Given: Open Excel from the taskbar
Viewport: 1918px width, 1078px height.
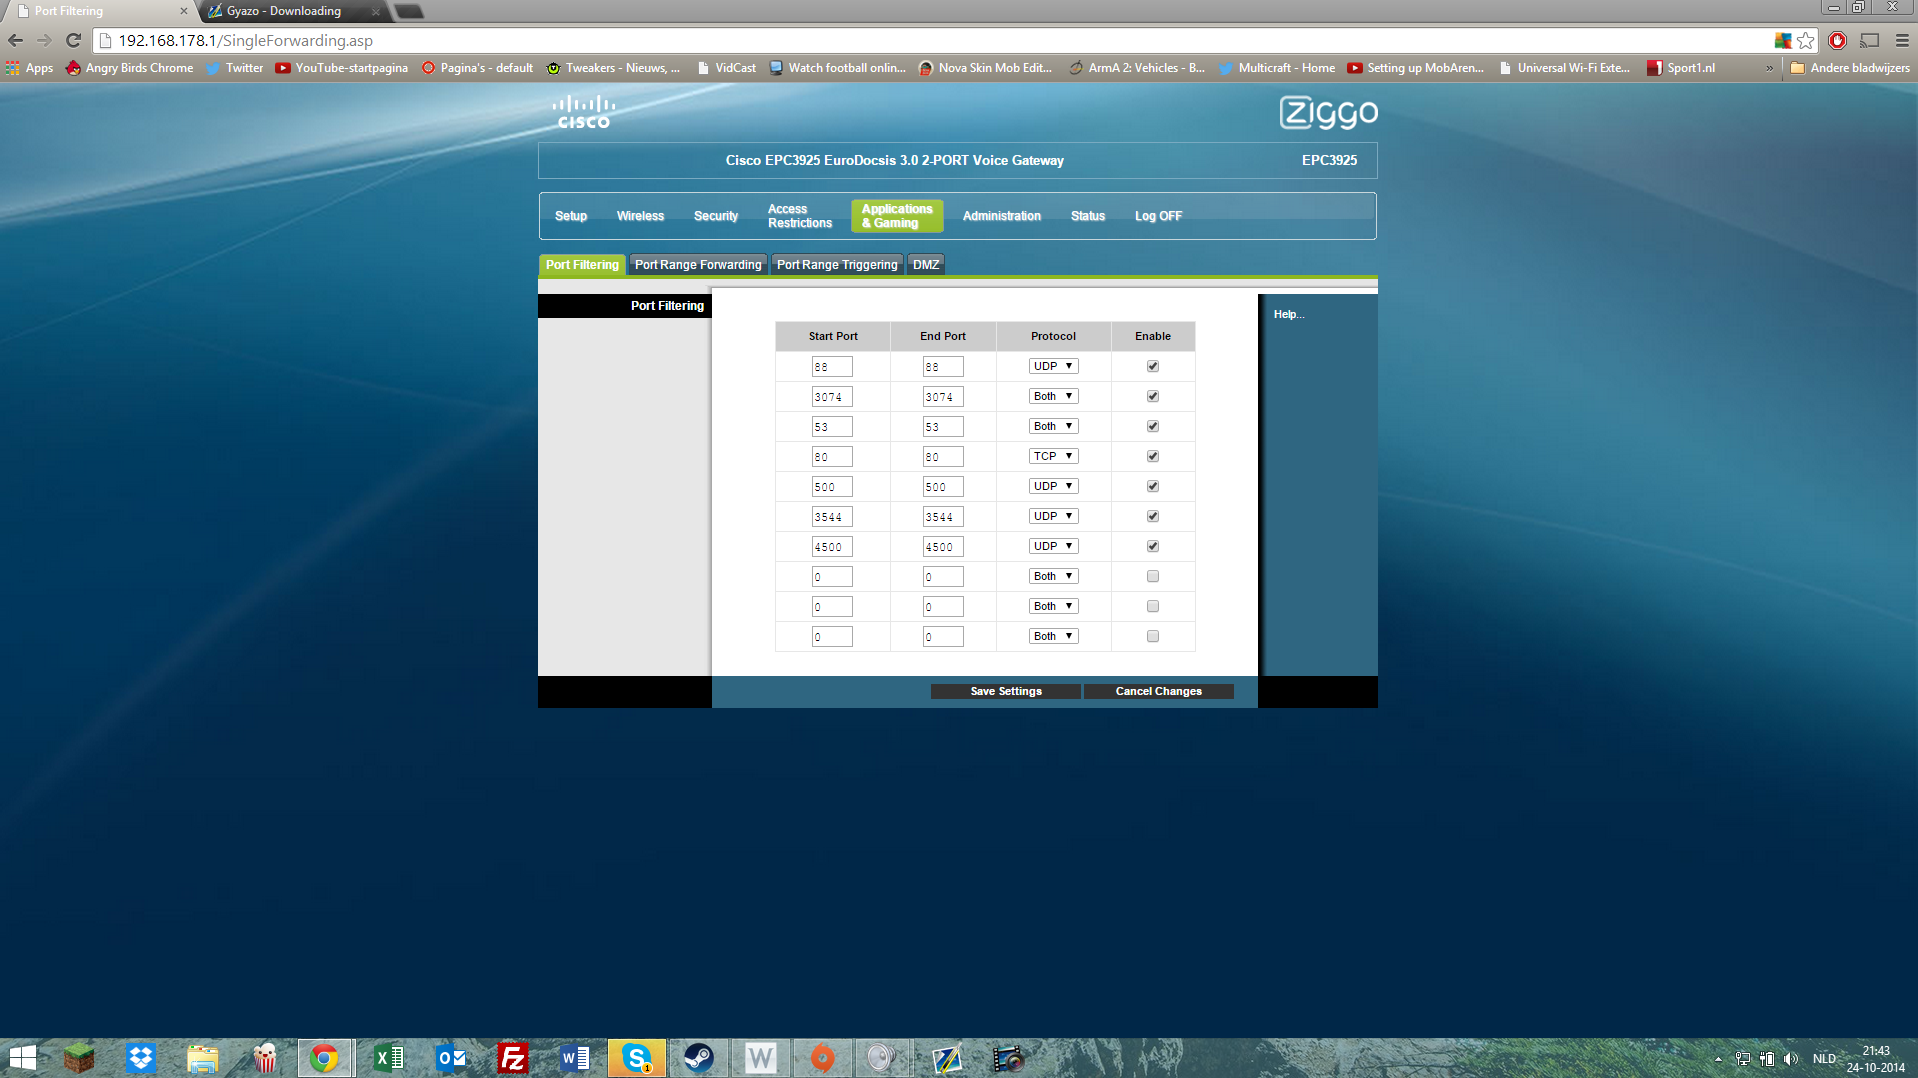Looking at the screenshot, I should [389, 1058].
